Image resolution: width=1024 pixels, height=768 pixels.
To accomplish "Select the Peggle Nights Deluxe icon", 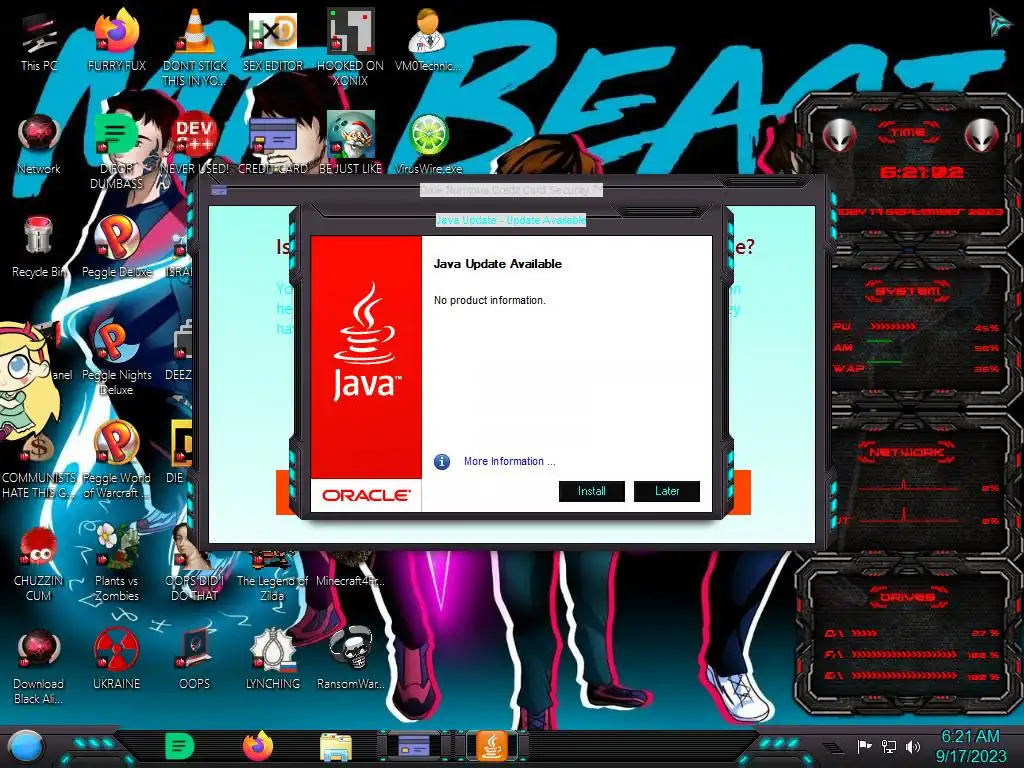I will point(117,358).
